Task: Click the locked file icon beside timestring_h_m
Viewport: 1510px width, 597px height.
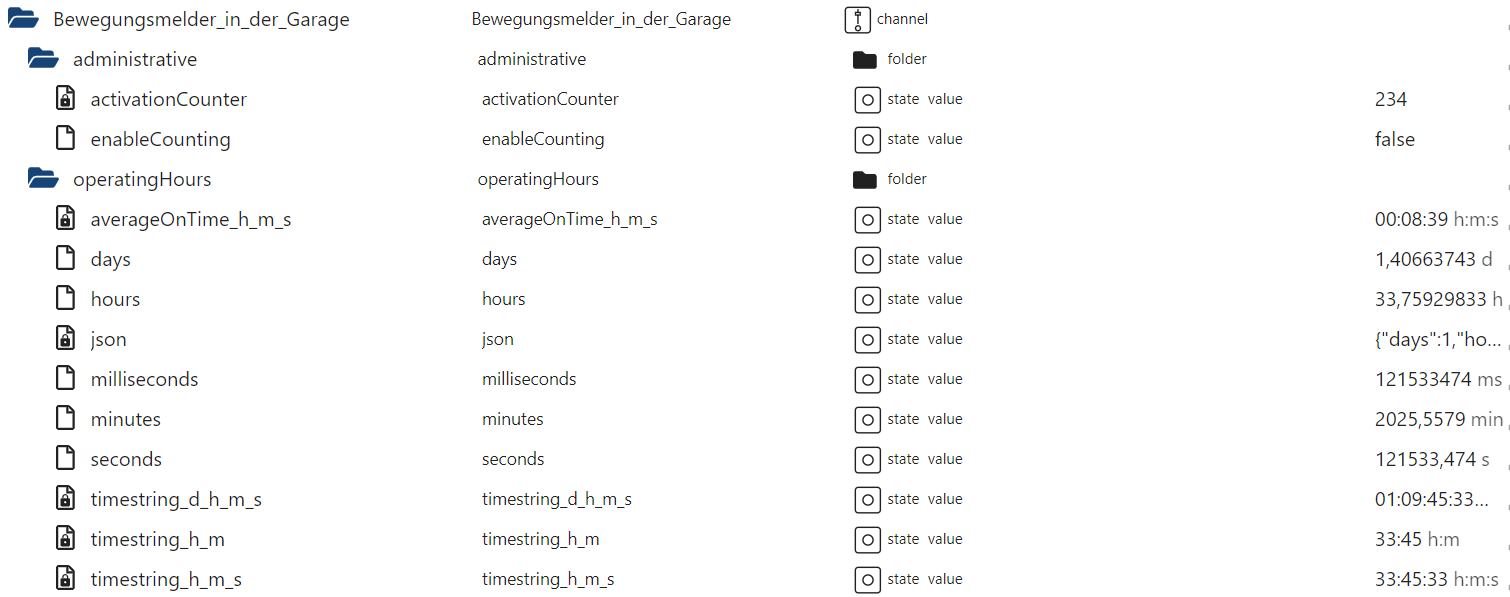Action: (x=65, y=539)
